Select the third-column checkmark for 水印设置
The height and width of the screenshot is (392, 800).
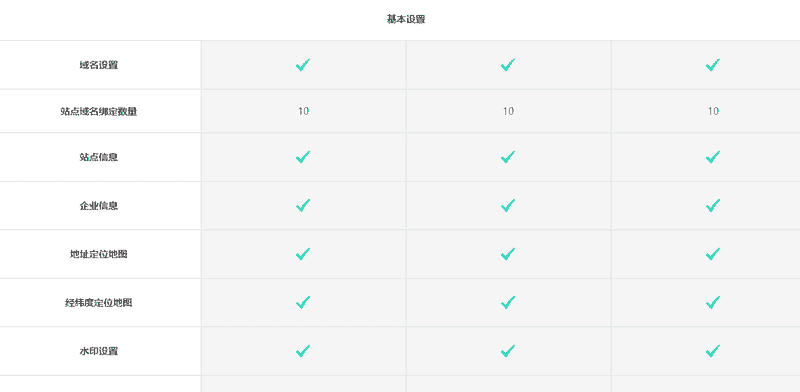click(713, 351)
